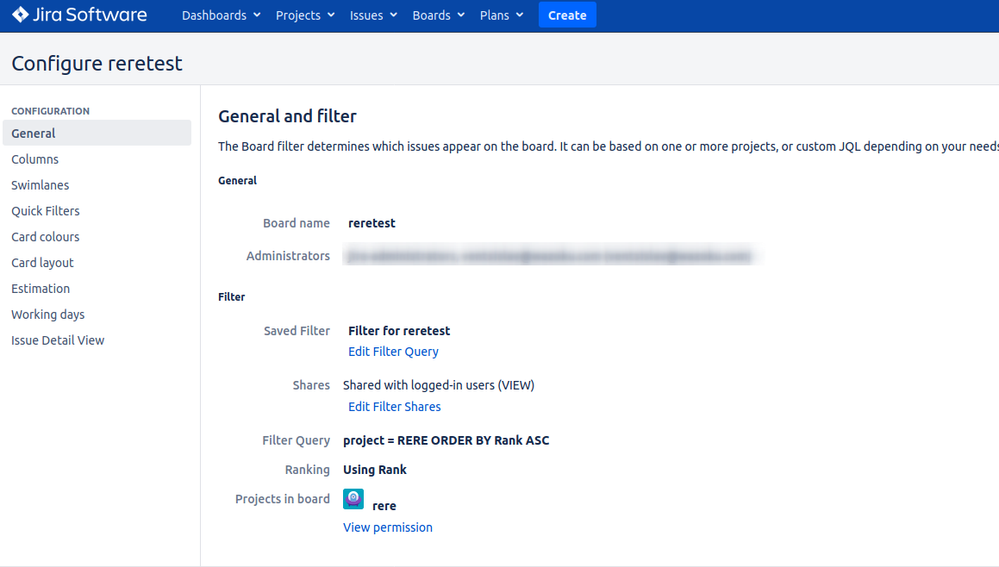This screenshot has height=567, width=999.
Task: Go to Quick Filters settings
Action: [x=45, y=211]
